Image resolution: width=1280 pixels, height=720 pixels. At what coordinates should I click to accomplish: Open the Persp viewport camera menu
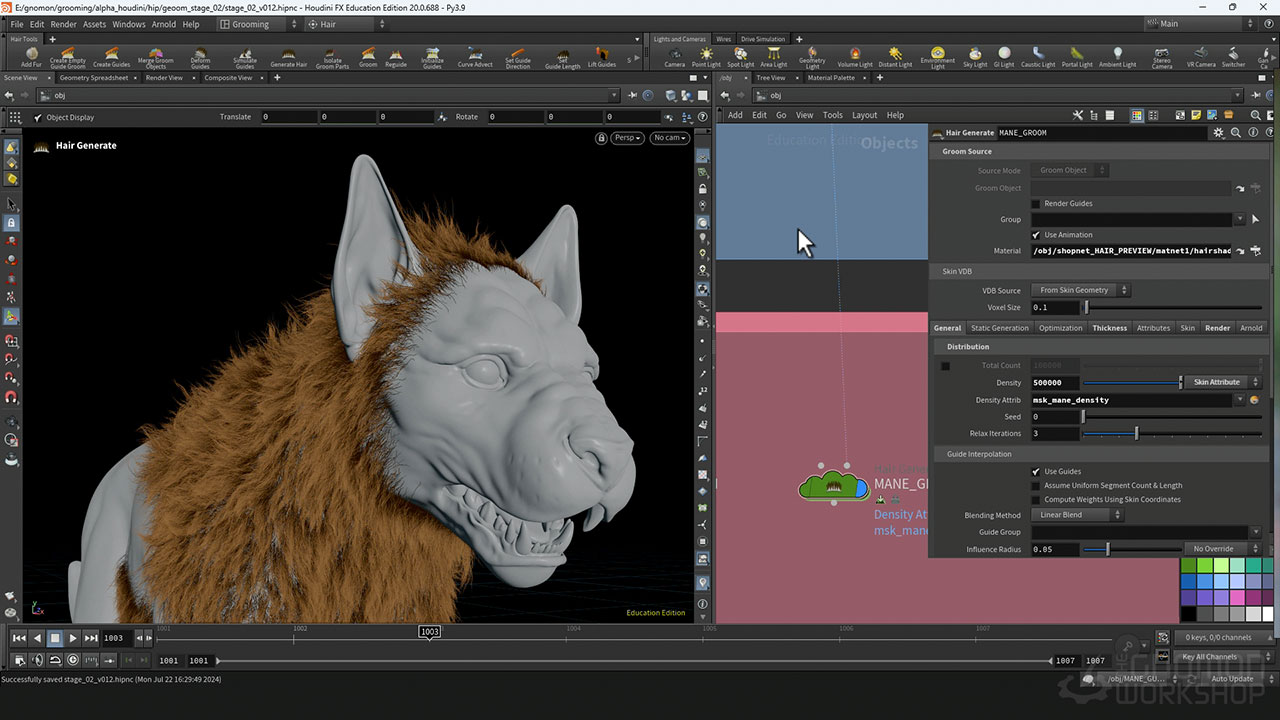[x=627, y=138]
